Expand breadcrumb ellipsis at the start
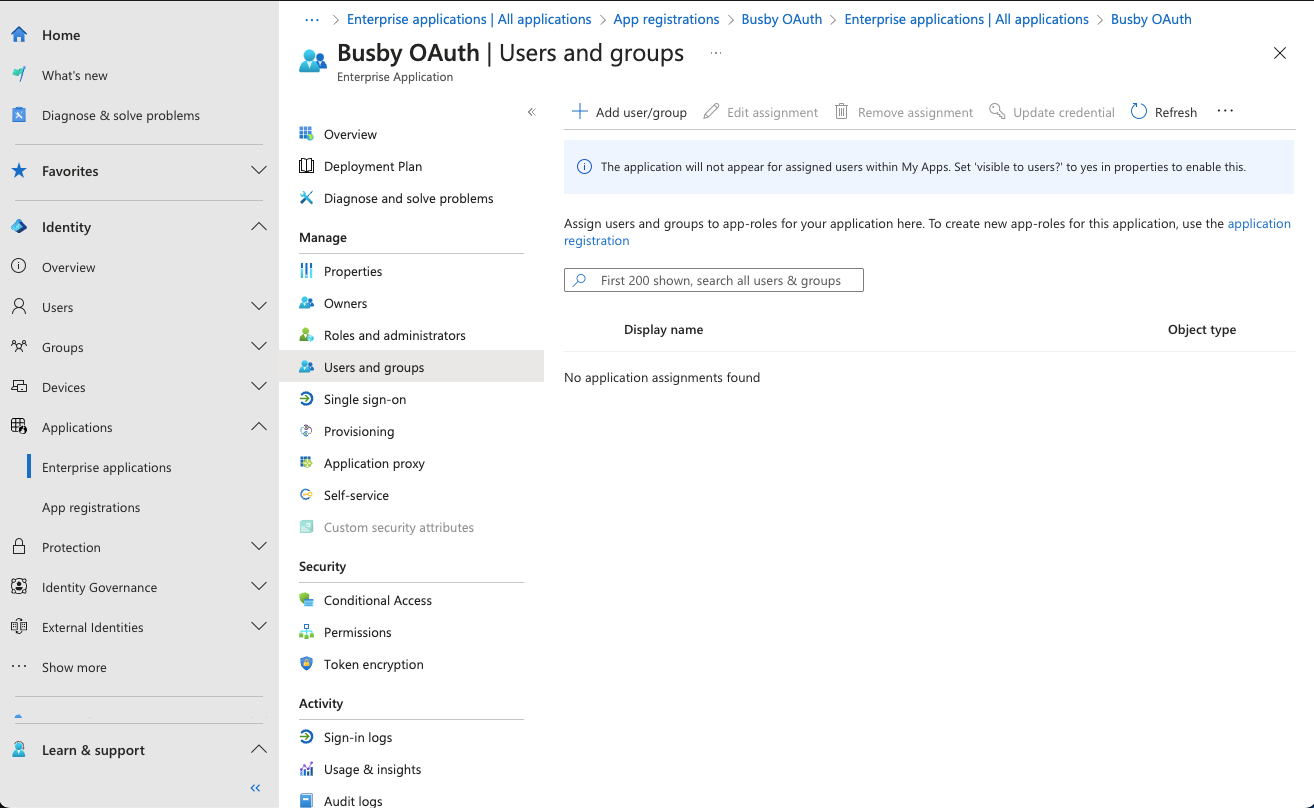Image resolution: width=1314 pixels, height=808 pixels. click(x=312, y=19)
